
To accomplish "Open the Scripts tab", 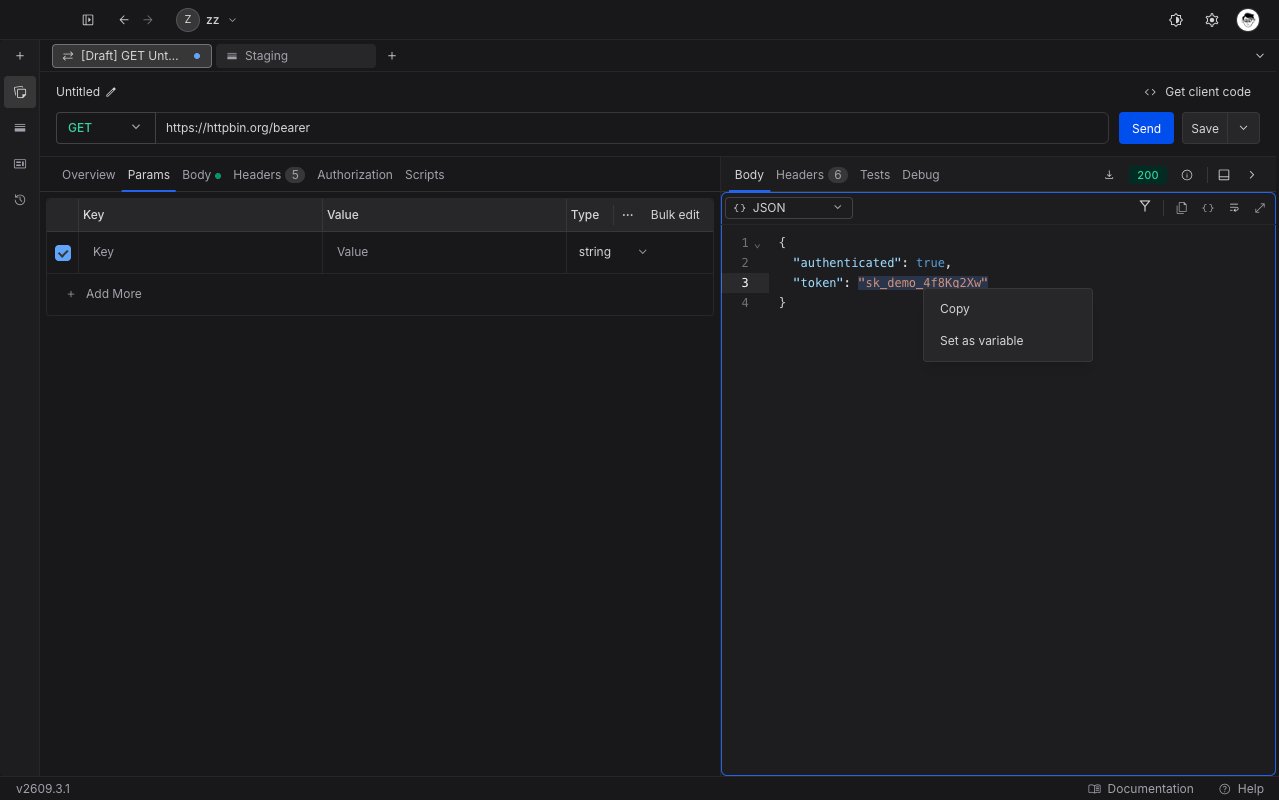I will pyautogui.click(x=424, y=175).
